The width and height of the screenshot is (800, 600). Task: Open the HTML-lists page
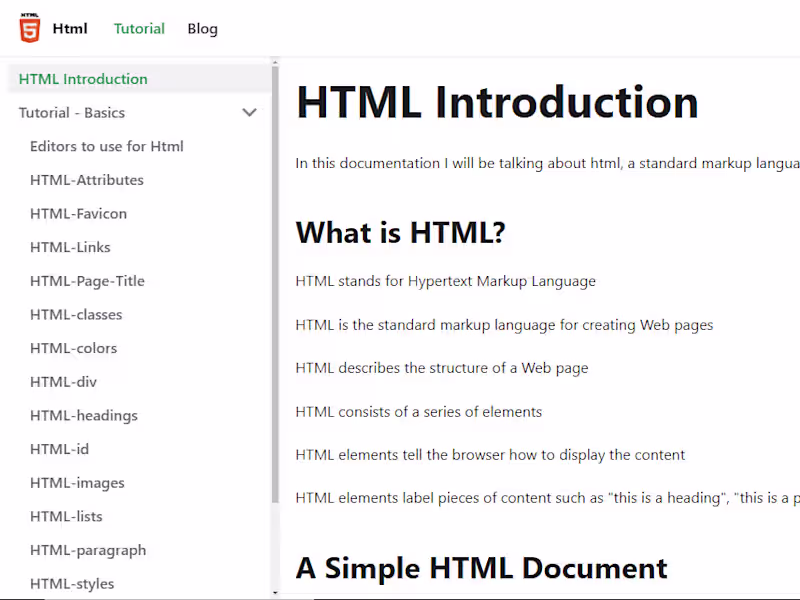[x=66, y=516]
